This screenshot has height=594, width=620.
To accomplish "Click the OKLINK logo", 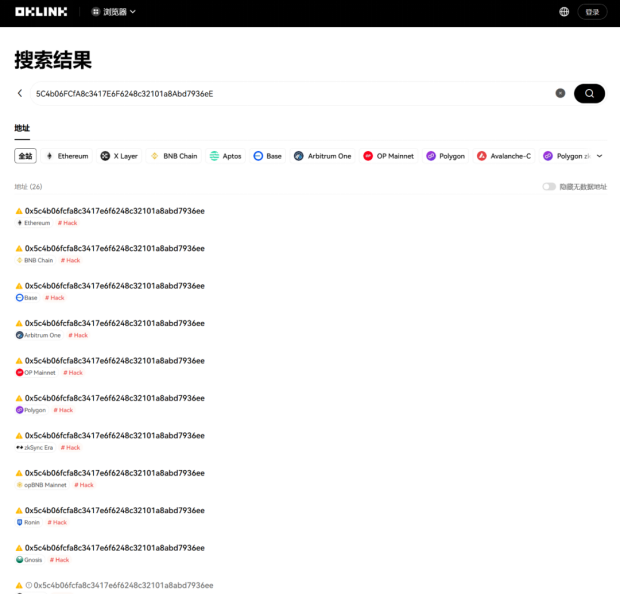I will pos(41,12).
